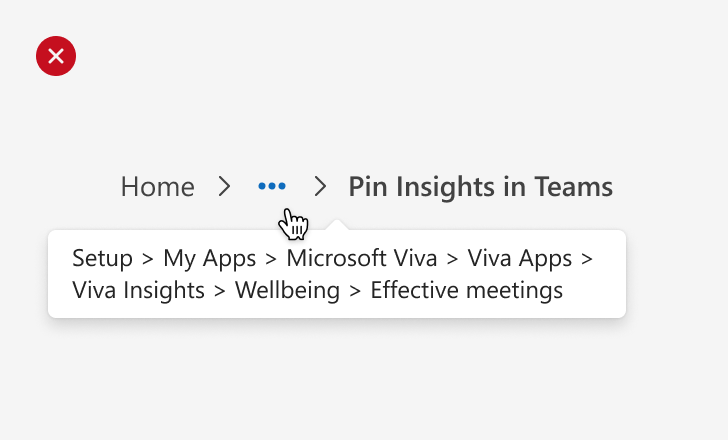Screen dimensions: 728x440
Task: Choose Viva Apps in the tooltip path
Action: tap(520, 258)
